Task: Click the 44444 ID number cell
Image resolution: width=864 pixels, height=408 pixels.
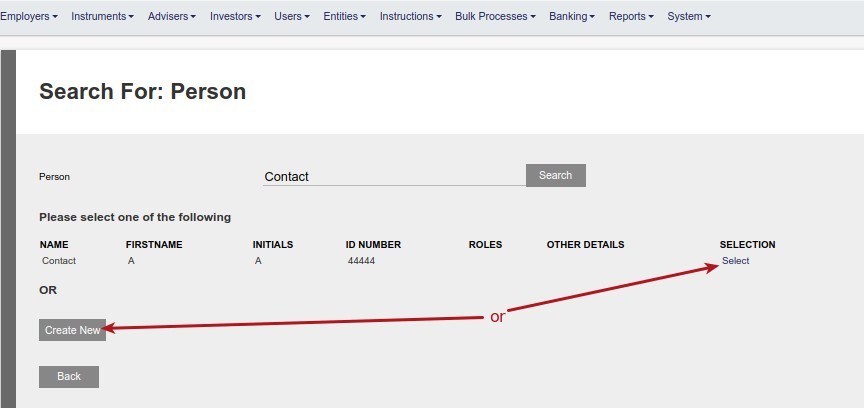Action: click(x=361, y=261)
